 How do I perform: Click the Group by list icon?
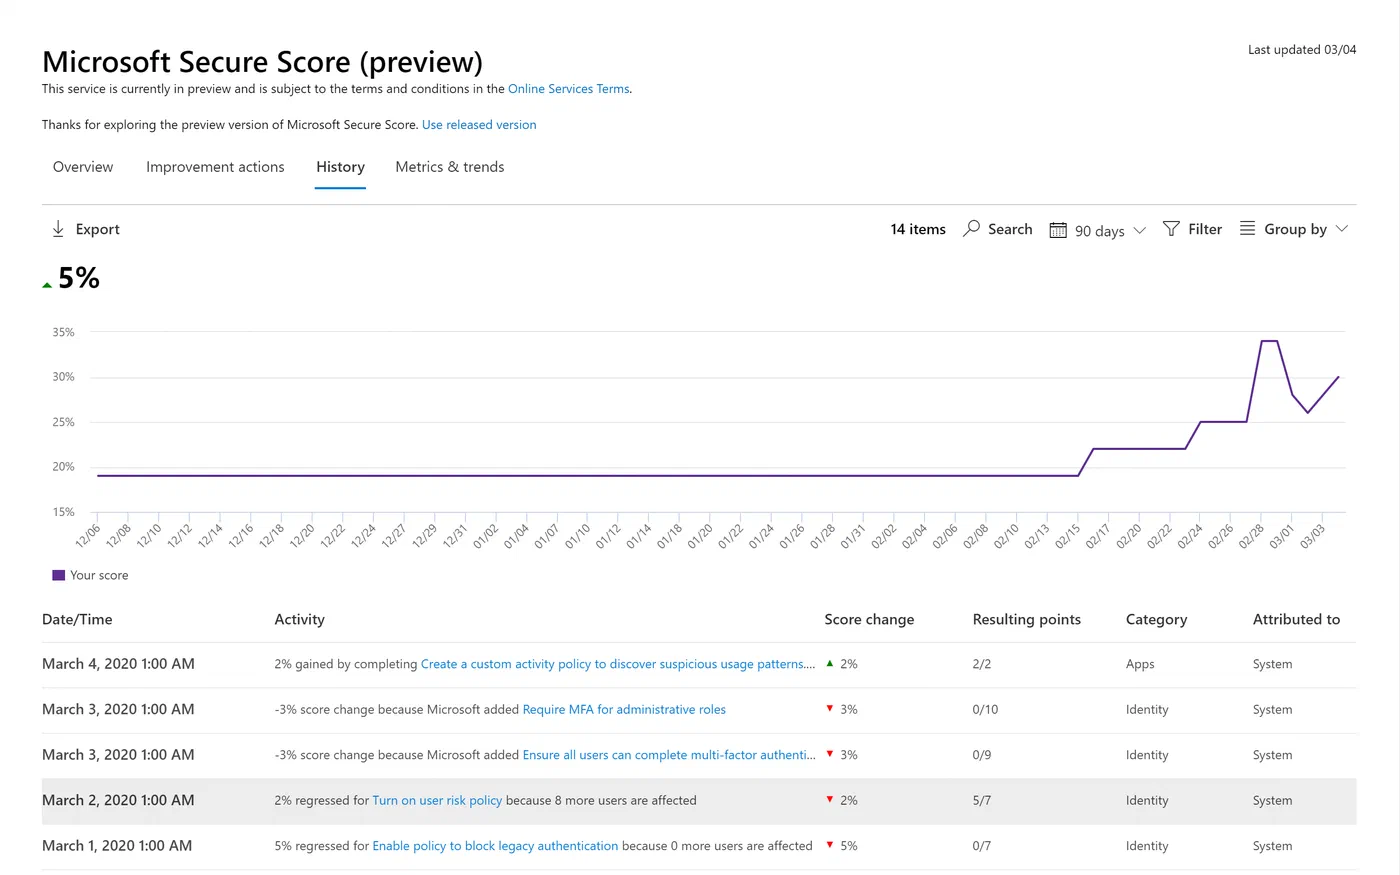(1247, 229)
